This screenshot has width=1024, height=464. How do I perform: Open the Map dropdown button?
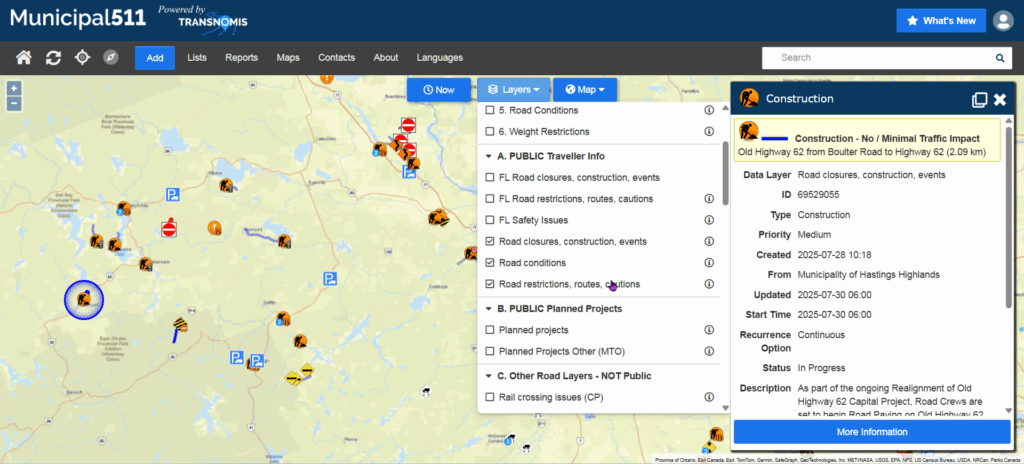pyautogui.click(x=585, y=90)
